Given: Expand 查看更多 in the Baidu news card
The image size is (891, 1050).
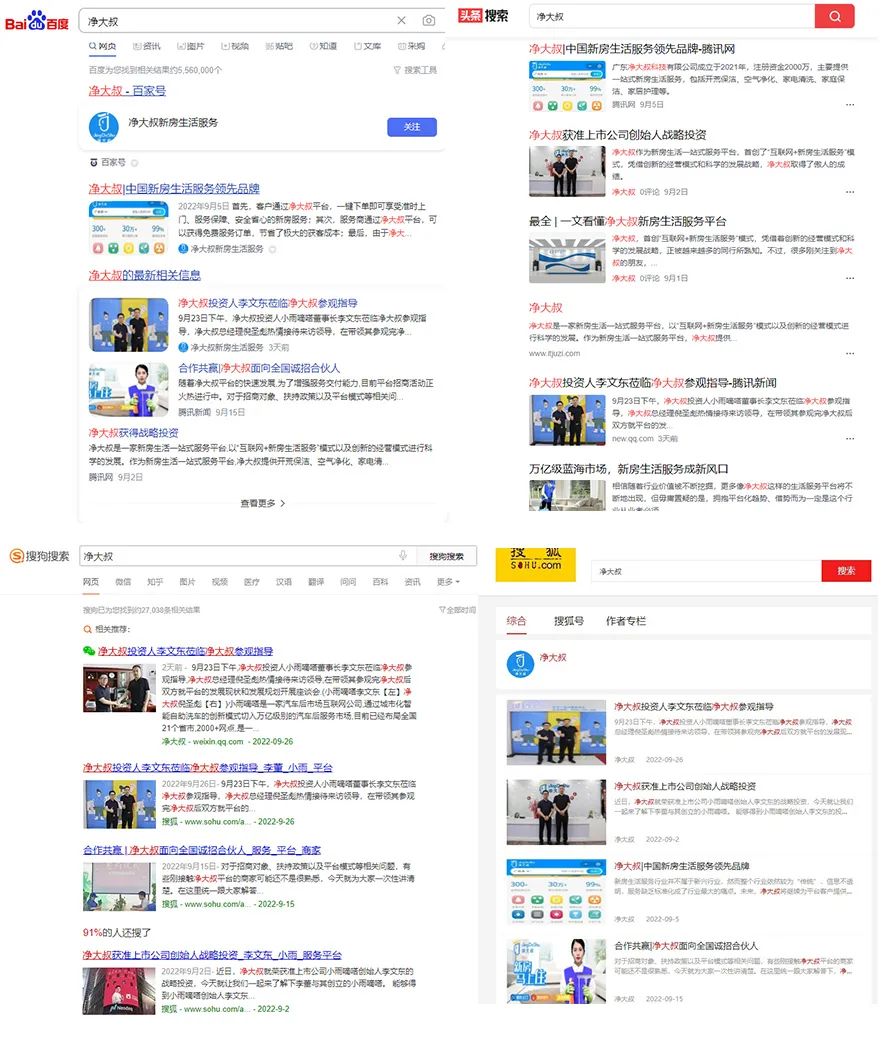Looking at the screenshot, I should point(263,503).
